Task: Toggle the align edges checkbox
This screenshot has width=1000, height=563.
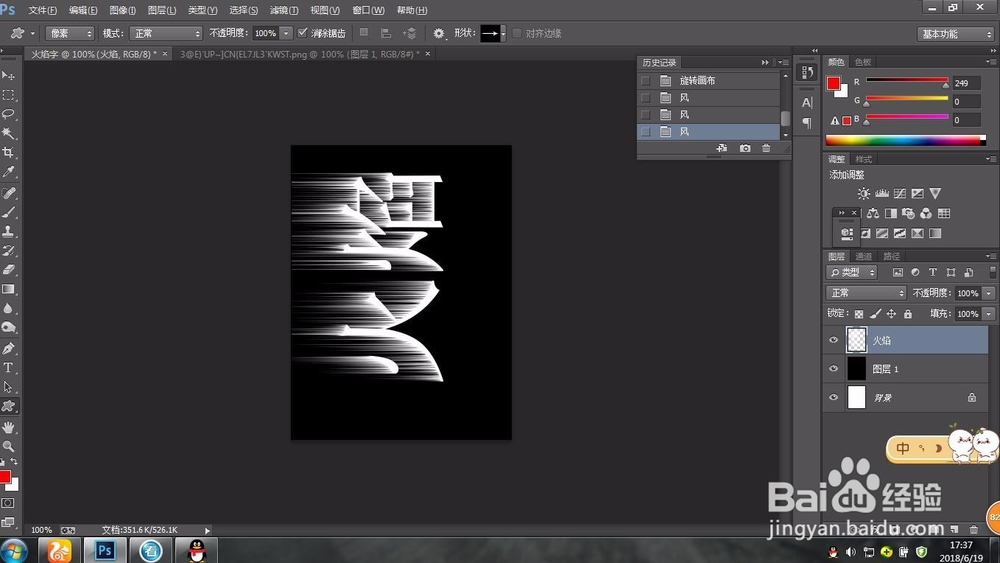Action: click(517, 33)
